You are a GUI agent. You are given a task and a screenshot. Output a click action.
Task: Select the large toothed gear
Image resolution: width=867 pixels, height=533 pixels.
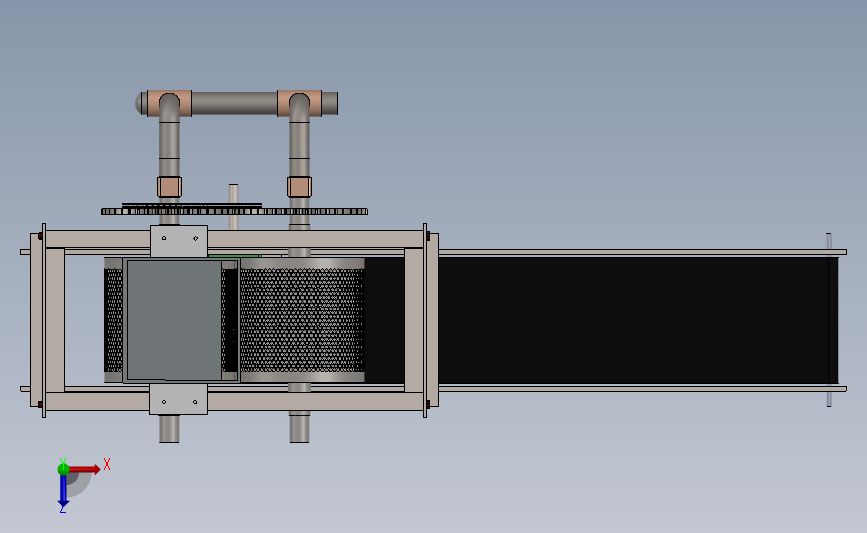click(234, 211)
